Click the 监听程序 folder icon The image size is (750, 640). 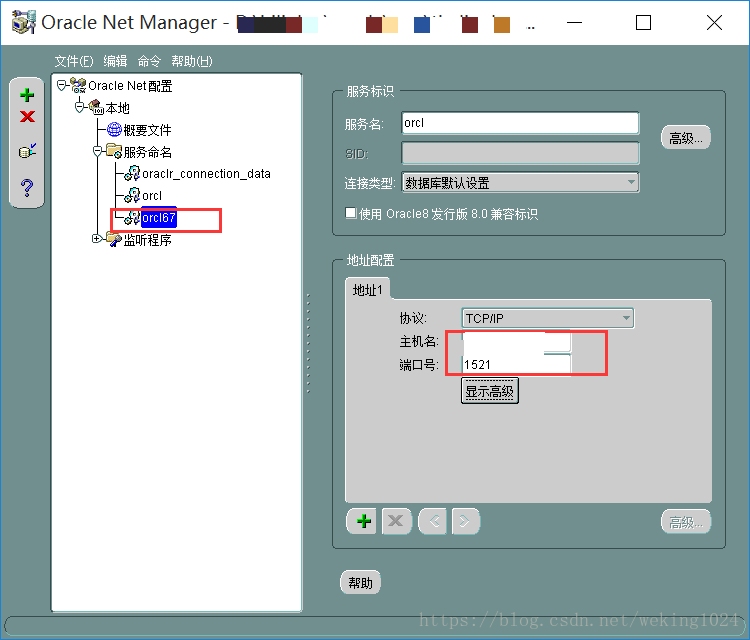click(114, 239)
